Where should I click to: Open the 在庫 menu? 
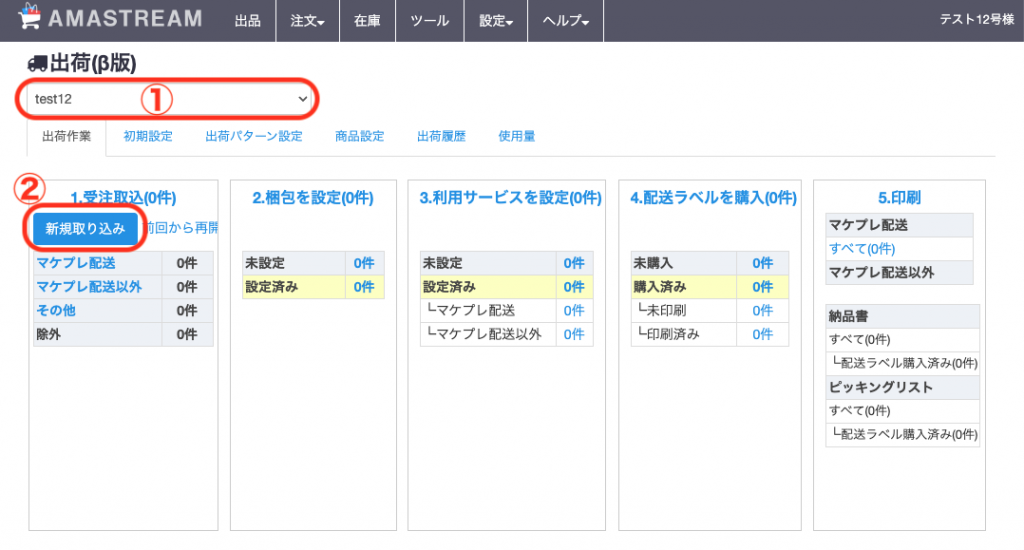point(367,21)
